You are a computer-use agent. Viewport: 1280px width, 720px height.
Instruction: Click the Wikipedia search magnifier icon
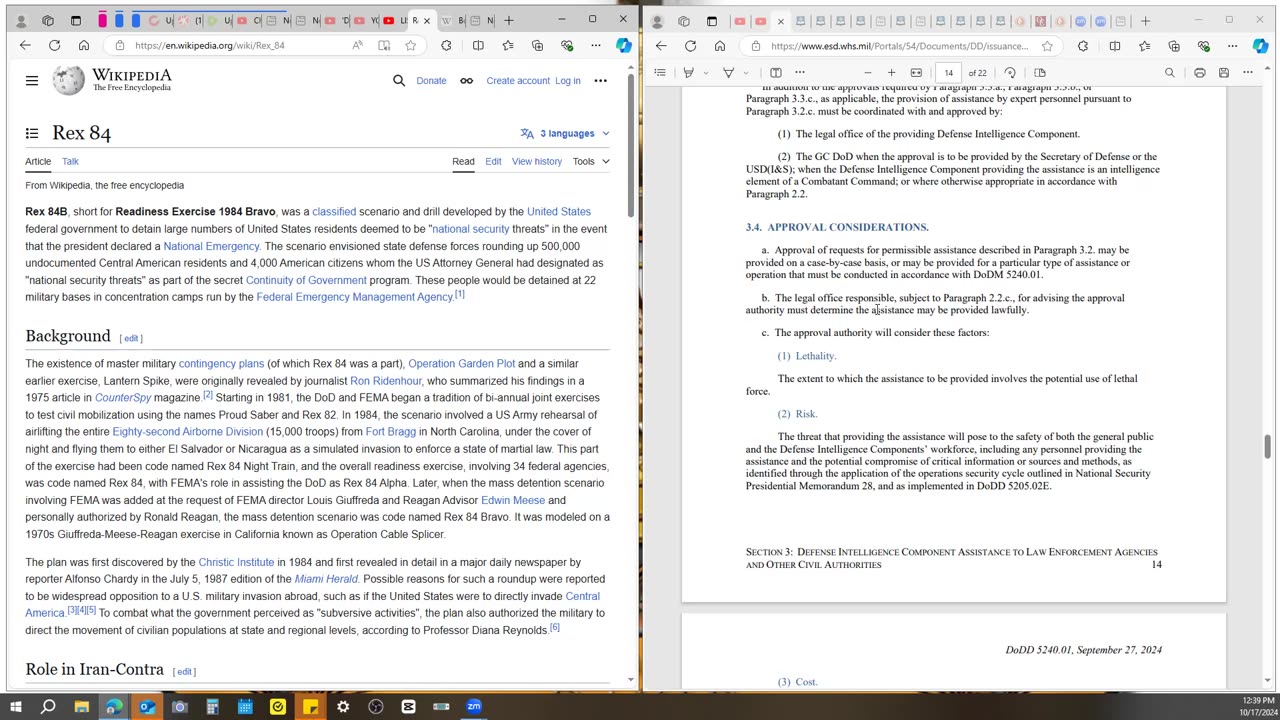(399, 81)
